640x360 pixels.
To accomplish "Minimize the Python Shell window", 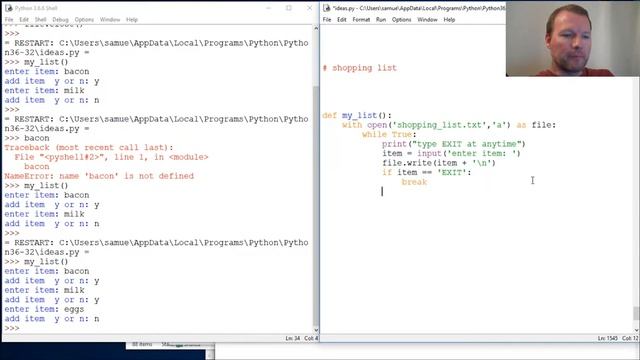I will 269,8.
